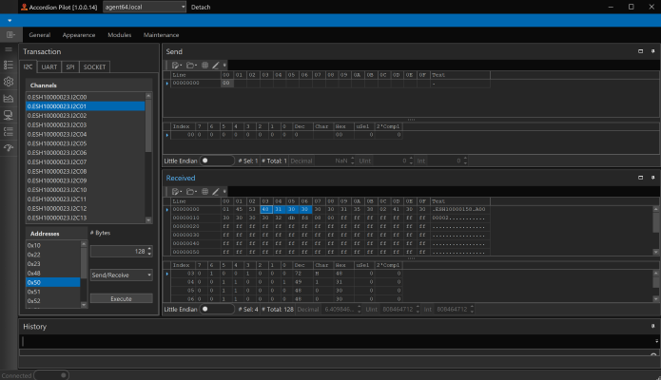Screen dimensions: 661x380
Task: Click the save icon in Received toolbar
Action: coord(176,192)
